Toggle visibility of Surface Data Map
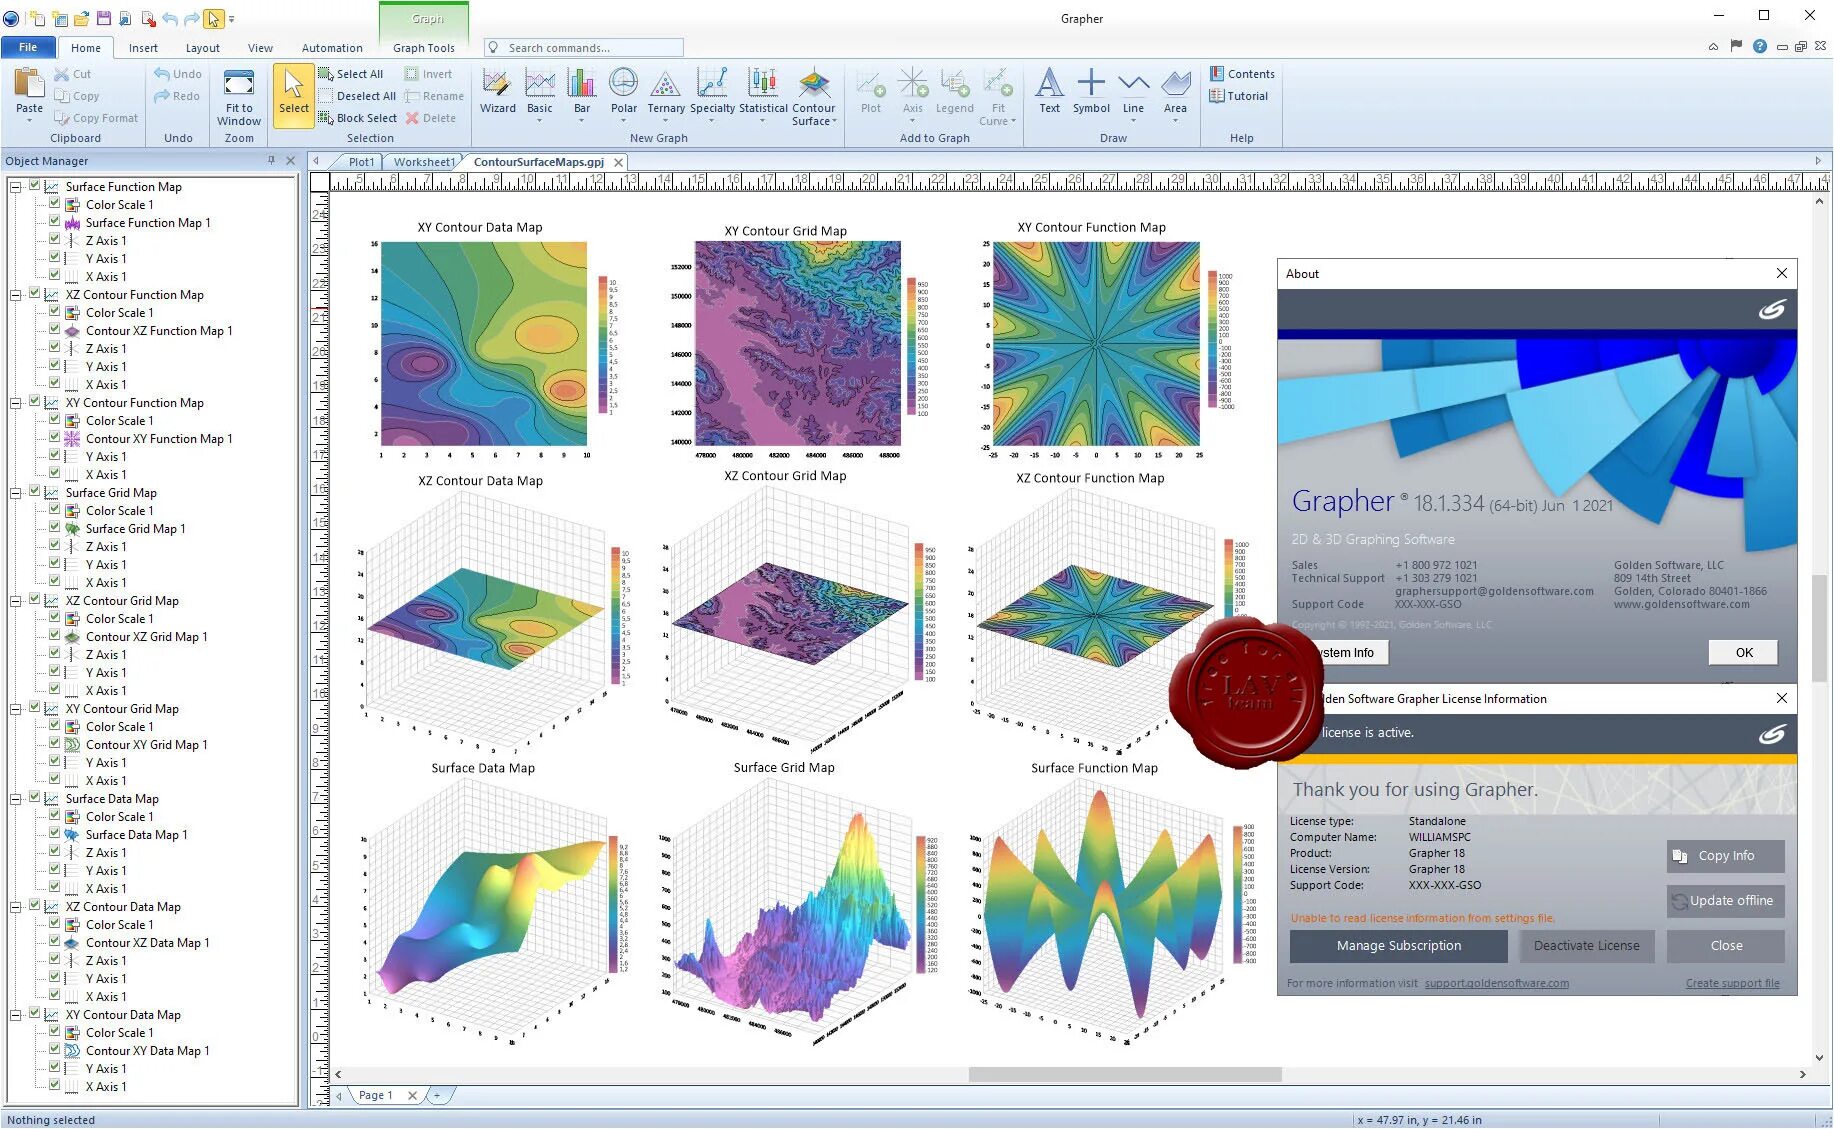This screenshot has height=1129, width=1834. [35, 798]
